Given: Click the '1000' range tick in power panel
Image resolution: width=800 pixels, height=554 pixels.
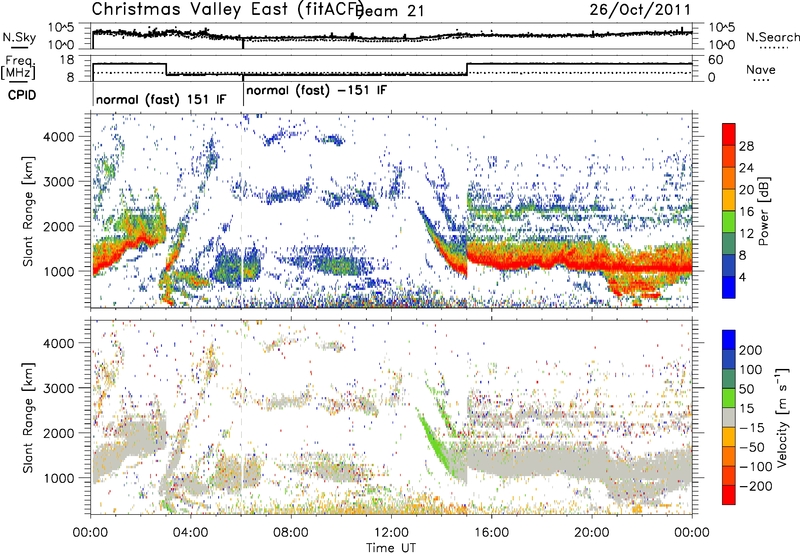Looking at the screenshot, I should pos(58,271).
